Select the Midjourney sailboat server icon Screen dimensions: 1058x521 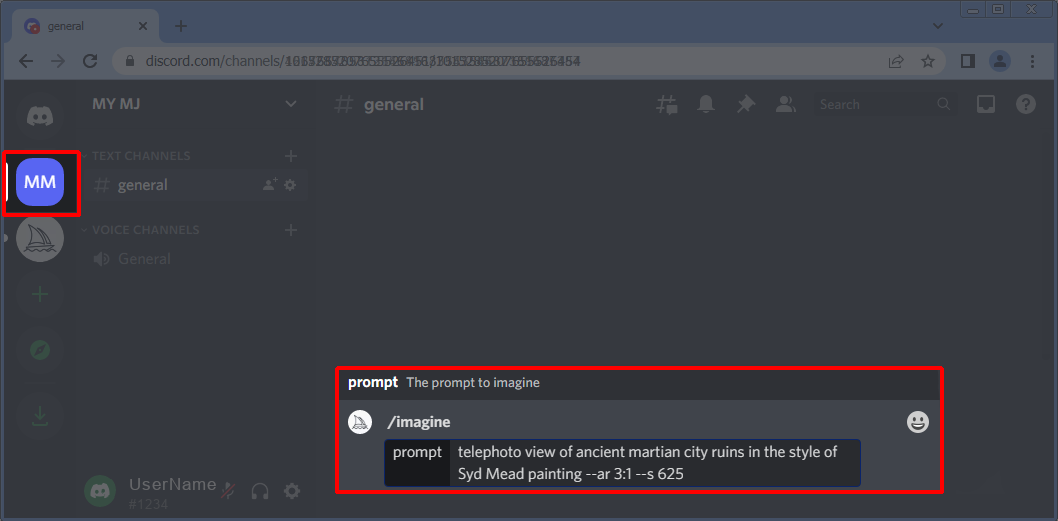tap(40, 238)
